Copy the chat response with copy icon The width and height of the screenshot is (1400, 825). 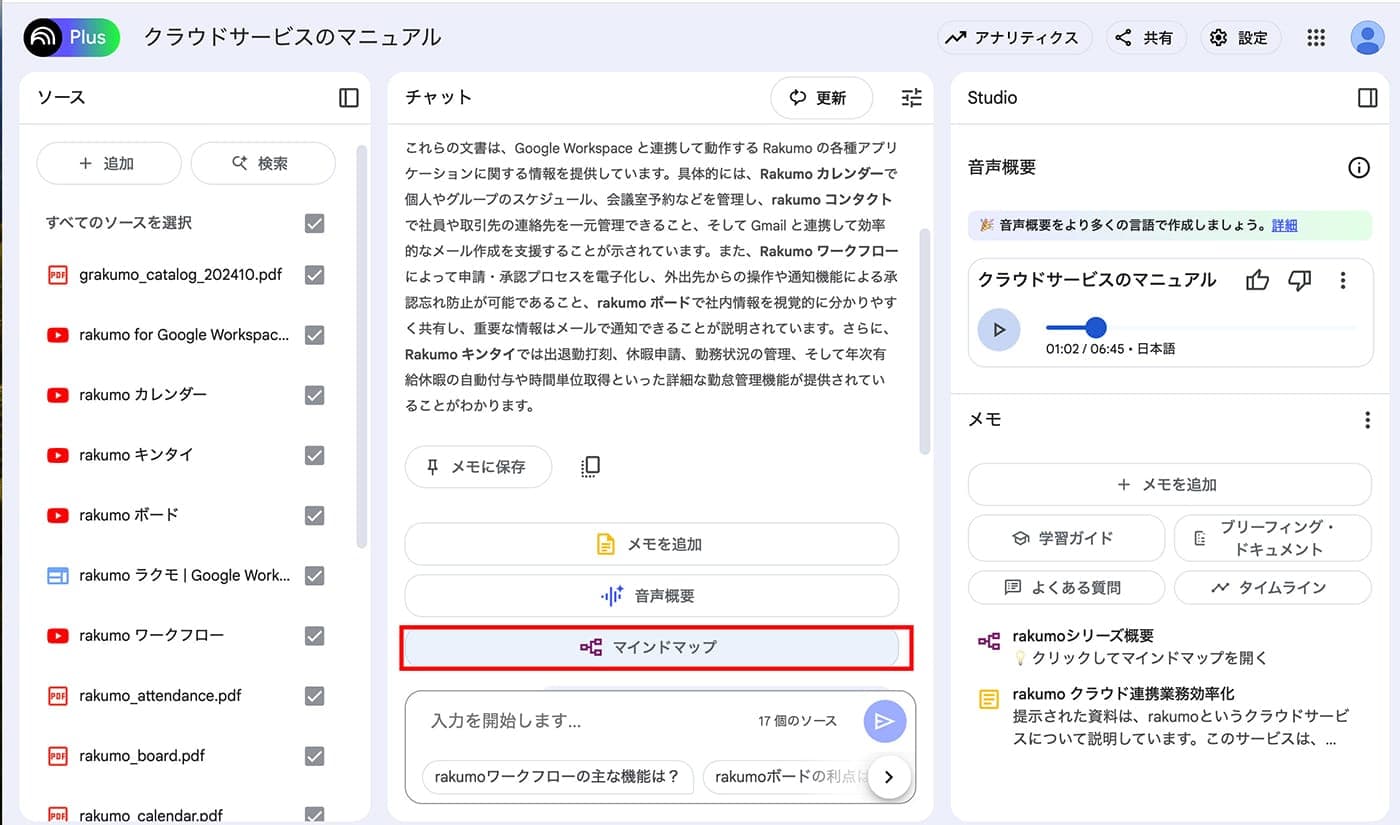(x=590, y=467)
